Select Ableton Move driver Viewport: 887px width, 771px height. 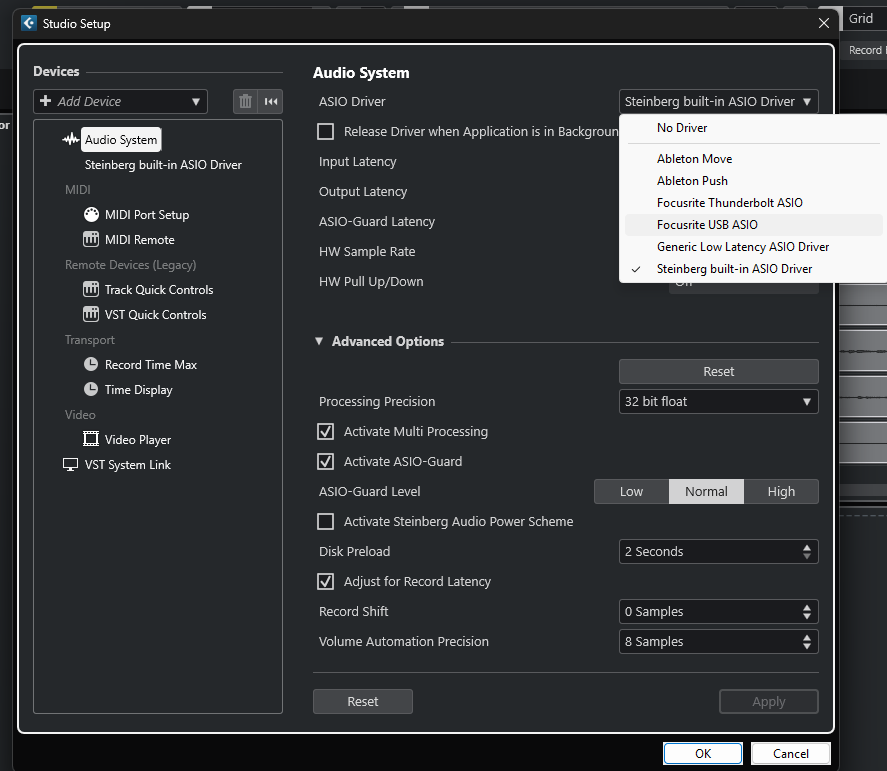click(753, 159)
